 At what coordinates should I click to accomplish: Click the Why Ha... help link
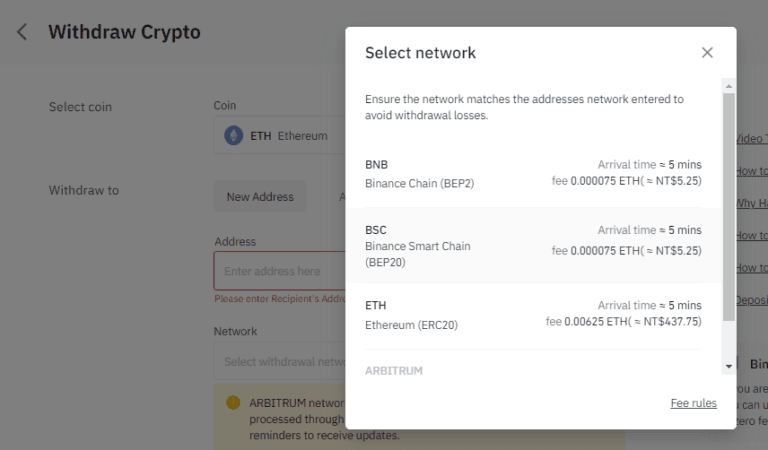click(751, 203)
